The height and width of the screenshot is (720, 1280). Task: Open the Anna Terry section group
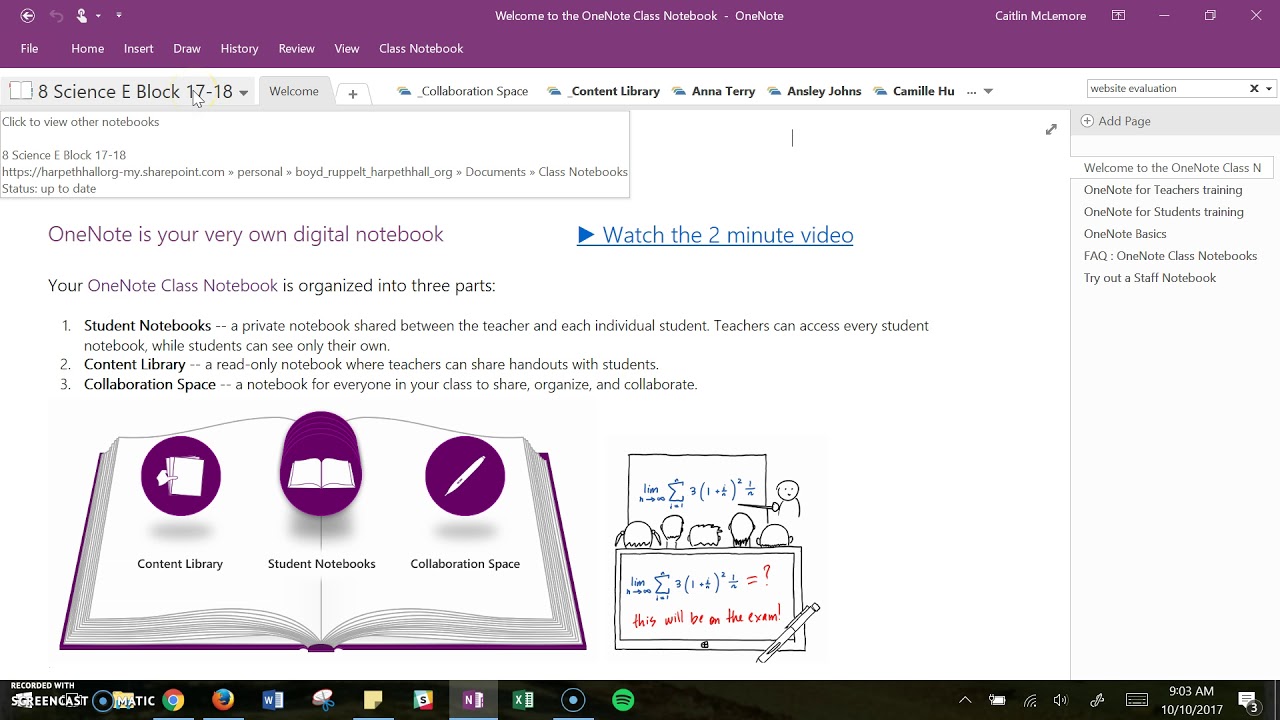(x=714, y=91)
